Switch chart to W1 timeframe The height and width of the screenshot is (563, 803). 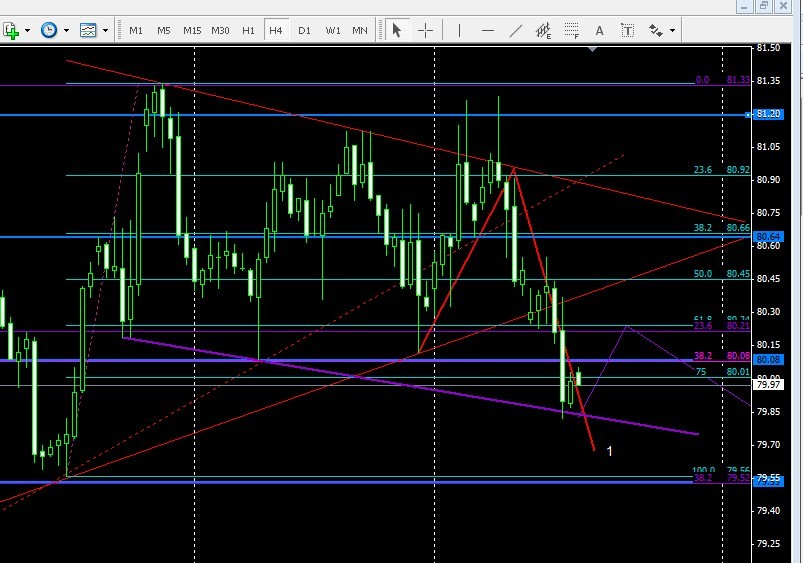(333, 31)
